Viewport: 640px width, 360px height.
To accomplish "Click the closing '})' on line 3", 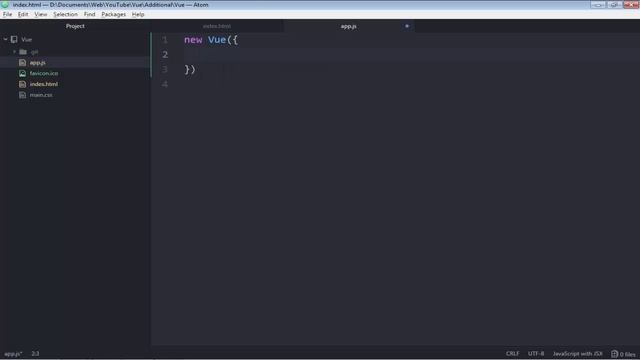I will pyautogui.click(x=190, y=69).
